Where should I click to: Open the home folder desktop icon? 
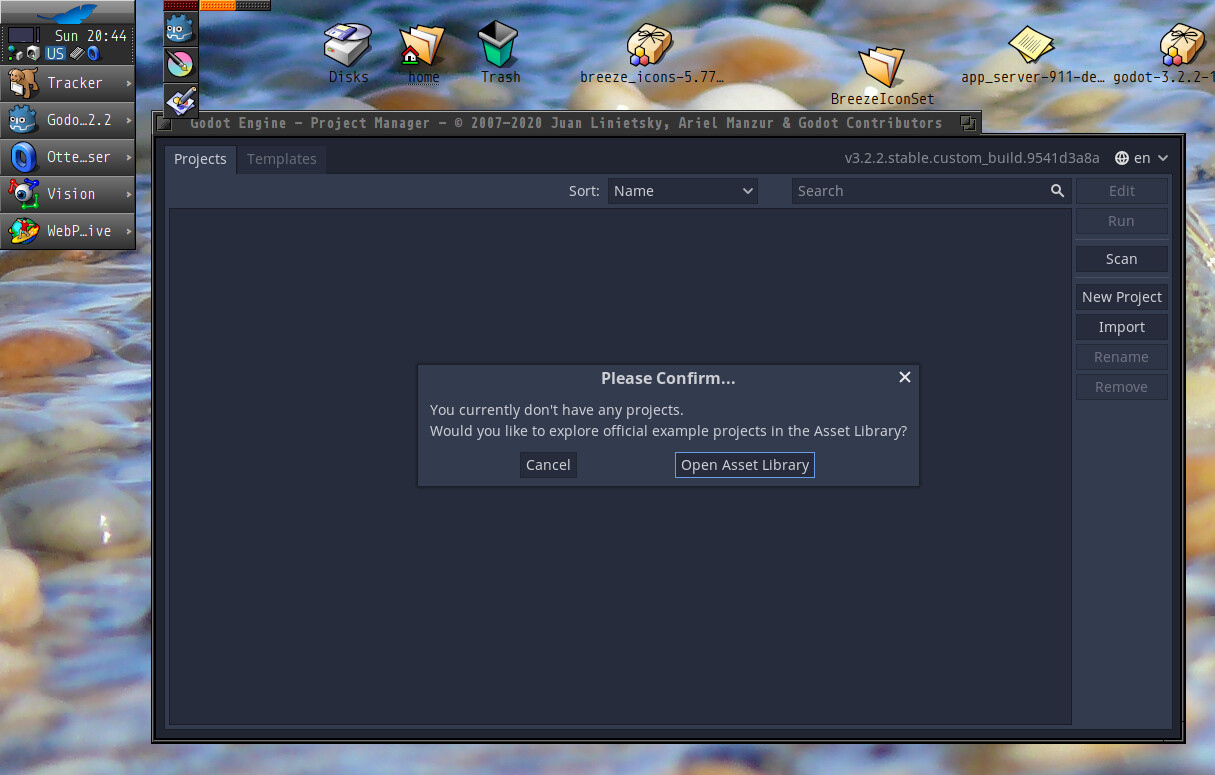tap(423, 46)
